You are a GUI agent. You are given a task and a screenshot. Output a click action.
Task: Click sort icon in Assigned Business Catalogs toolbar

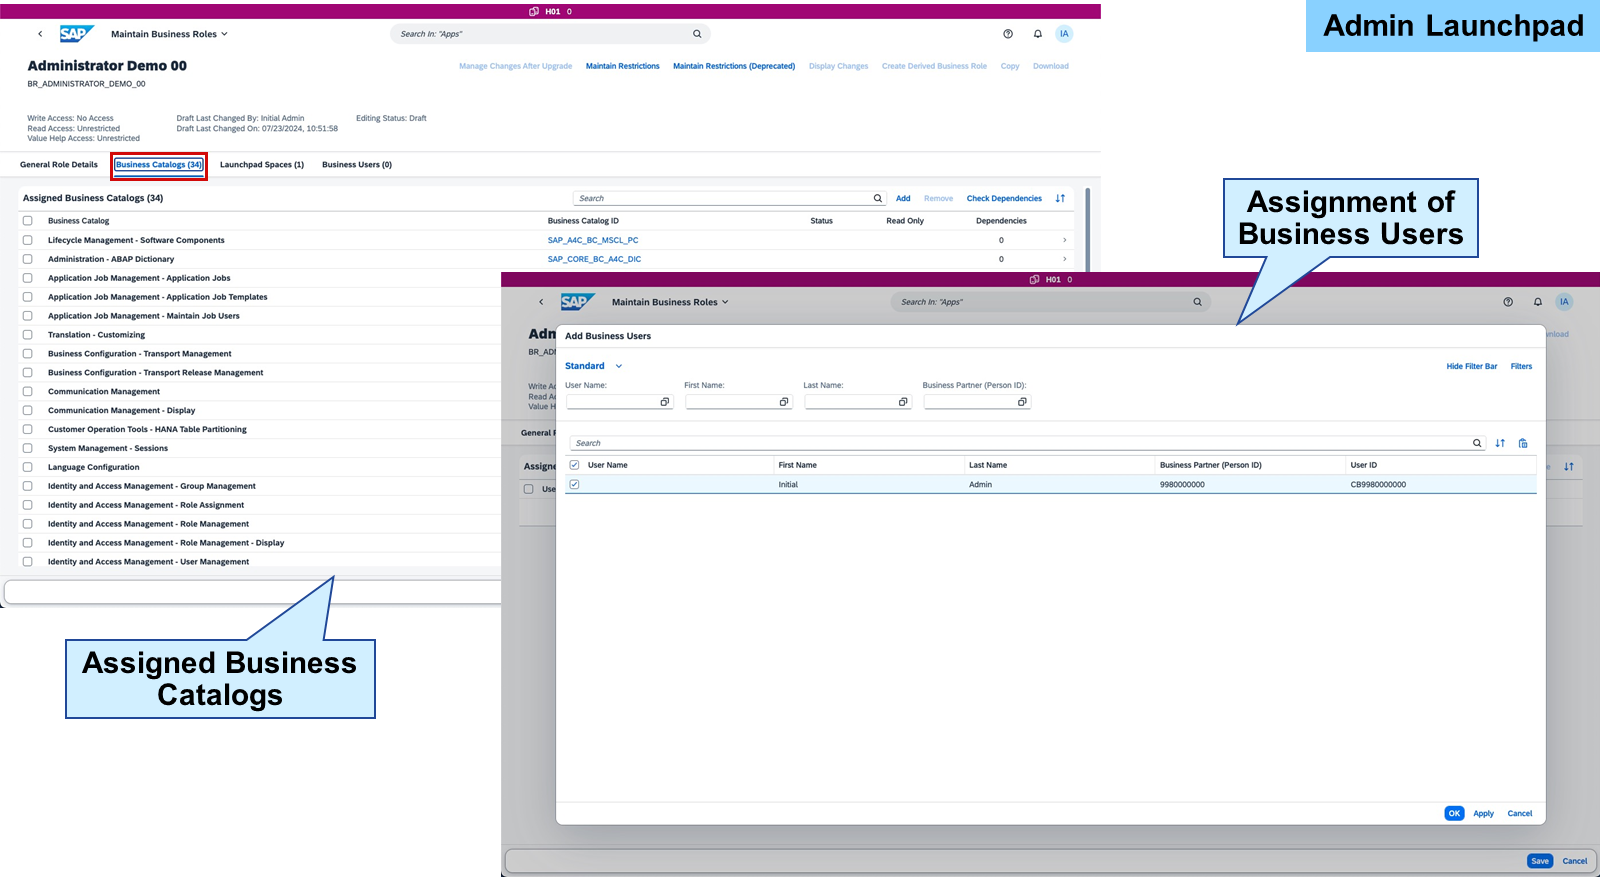click(1060, 198)
